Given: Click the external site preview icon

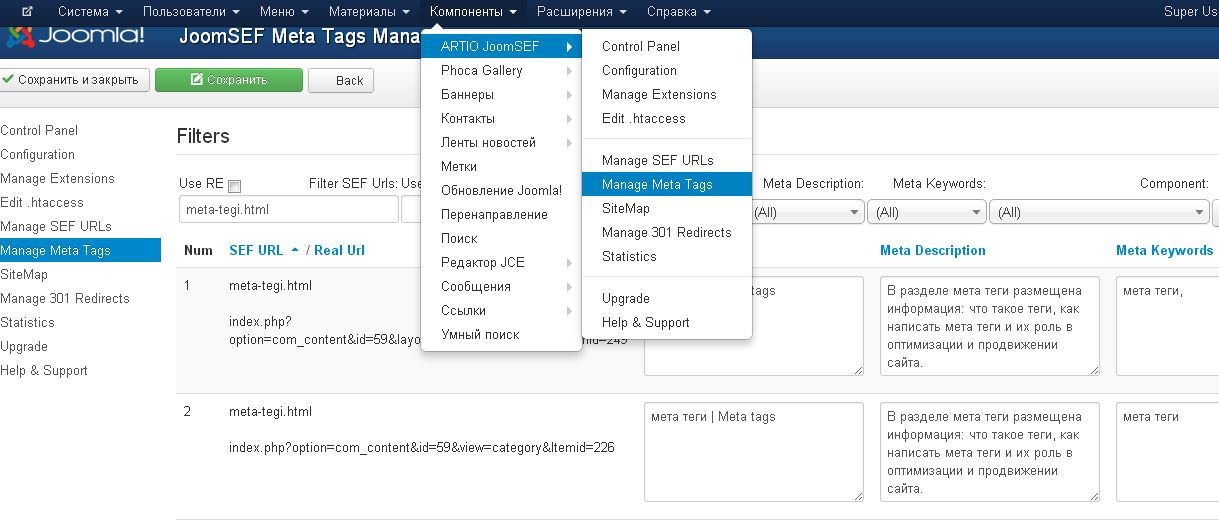Looking at the screenshot, I should tap(26, 12).
